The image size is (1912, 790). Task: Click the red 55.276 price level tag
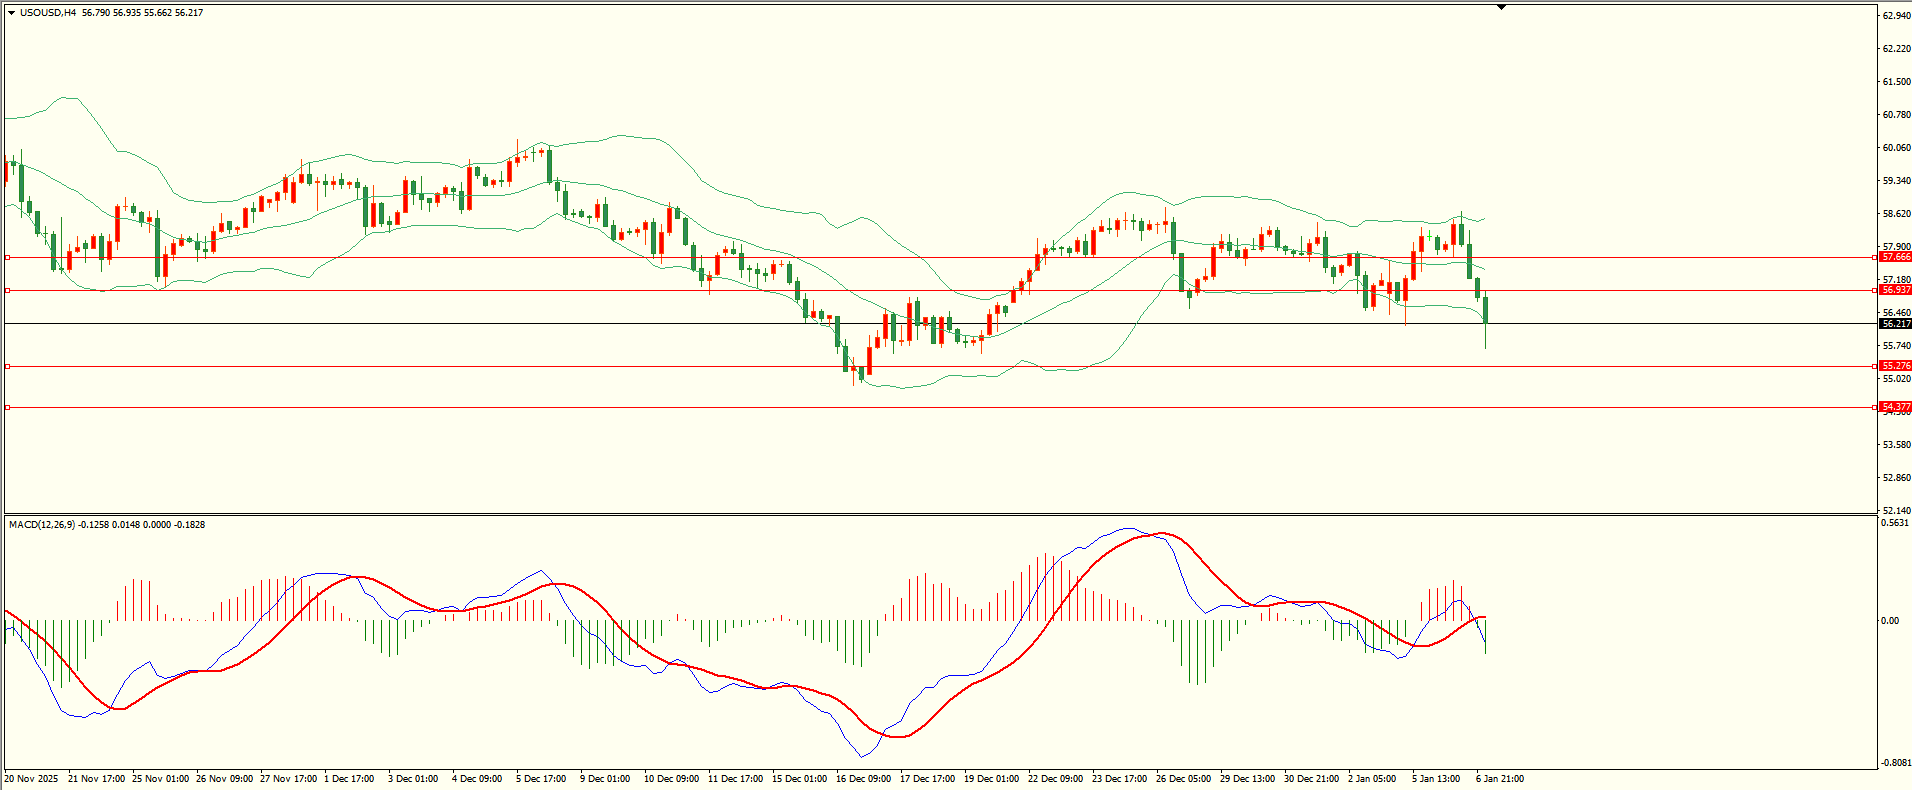click(x=1895, y=366)
